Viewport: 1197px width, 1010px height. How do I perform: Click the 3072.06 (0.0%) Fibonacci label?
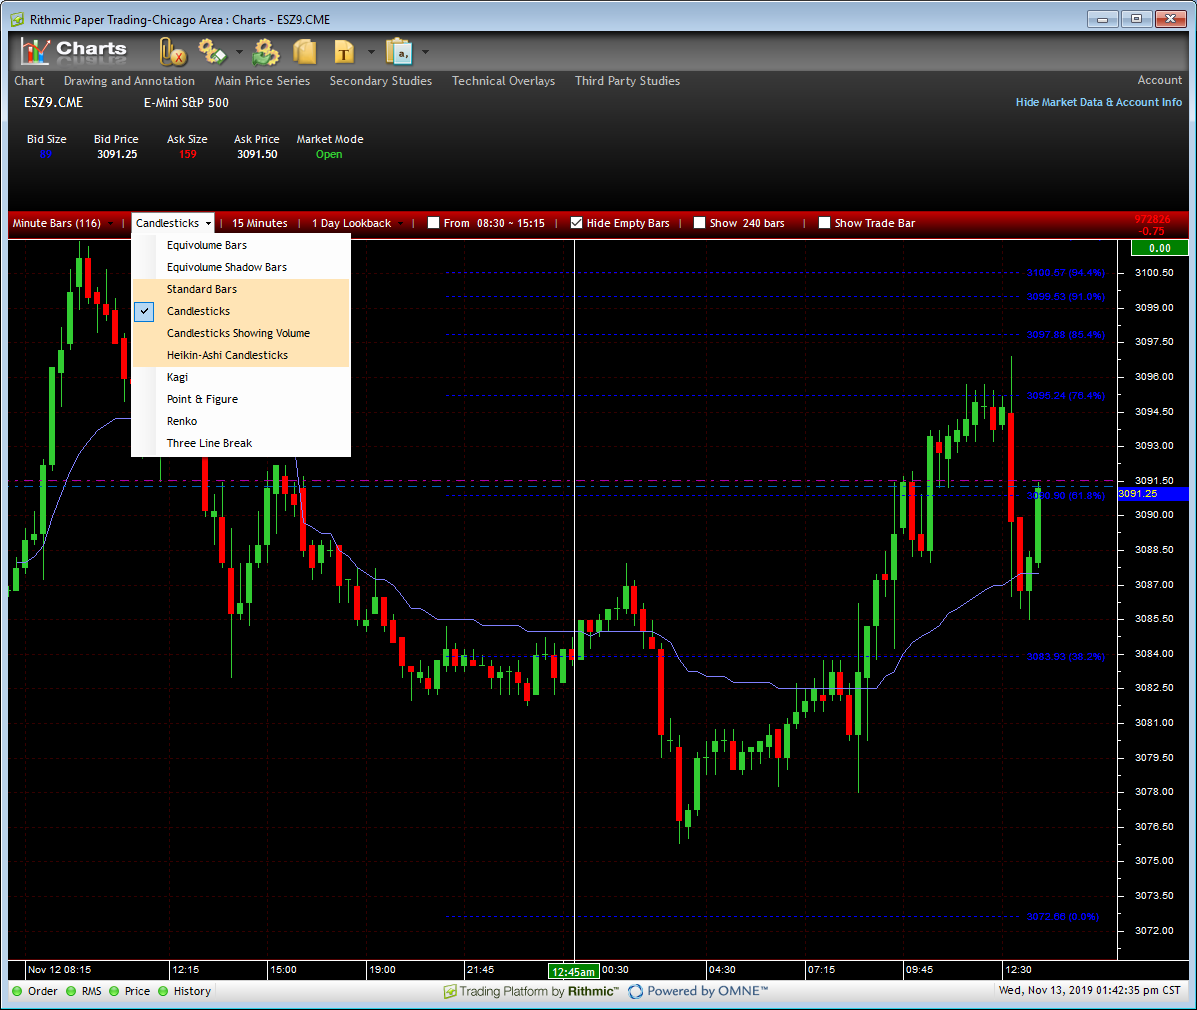(x=1062, y=917)
